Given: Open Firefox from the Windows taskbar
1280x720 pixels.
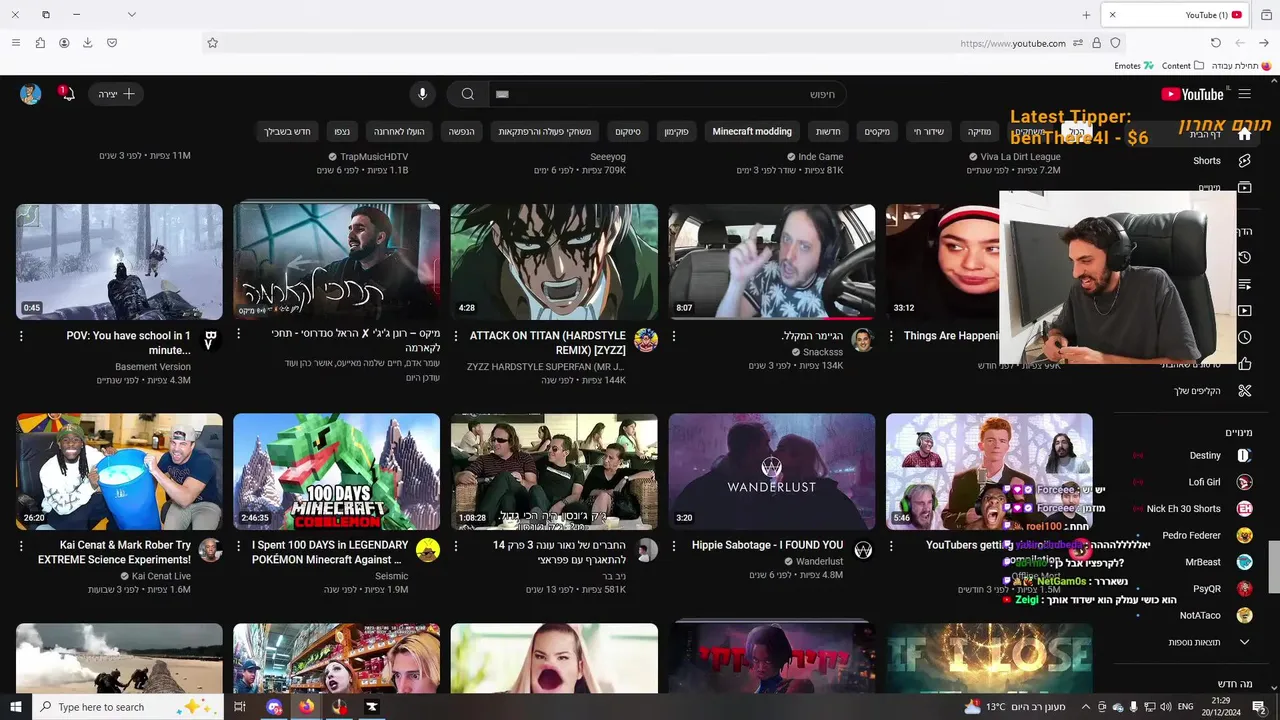Looking at the screenshot, I should pos(306,706).
